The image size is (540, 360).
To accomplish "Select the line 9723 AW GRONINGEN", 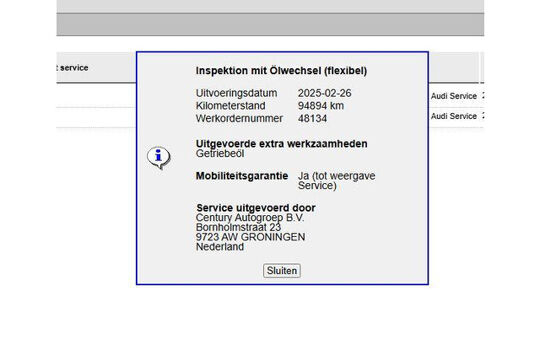I will click(x=250, y=237).
